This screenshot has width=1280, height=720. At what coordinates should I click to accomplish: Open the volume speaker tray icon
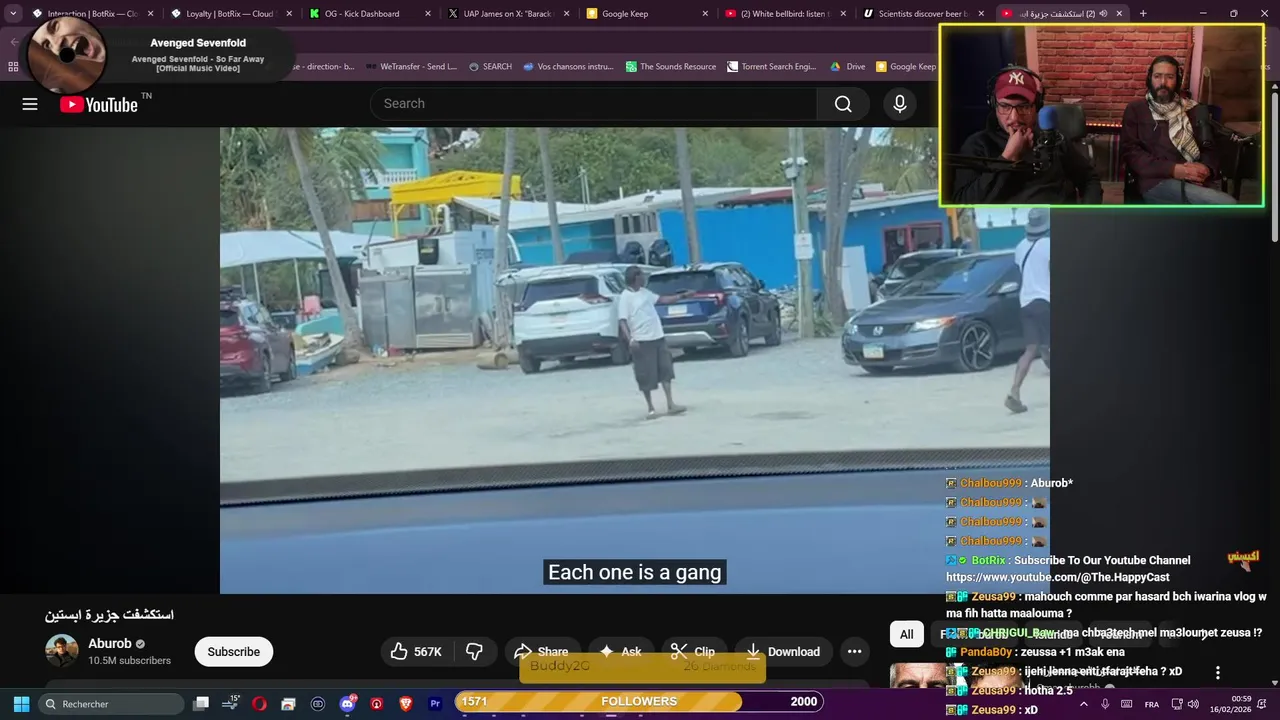pos(1193,704)
